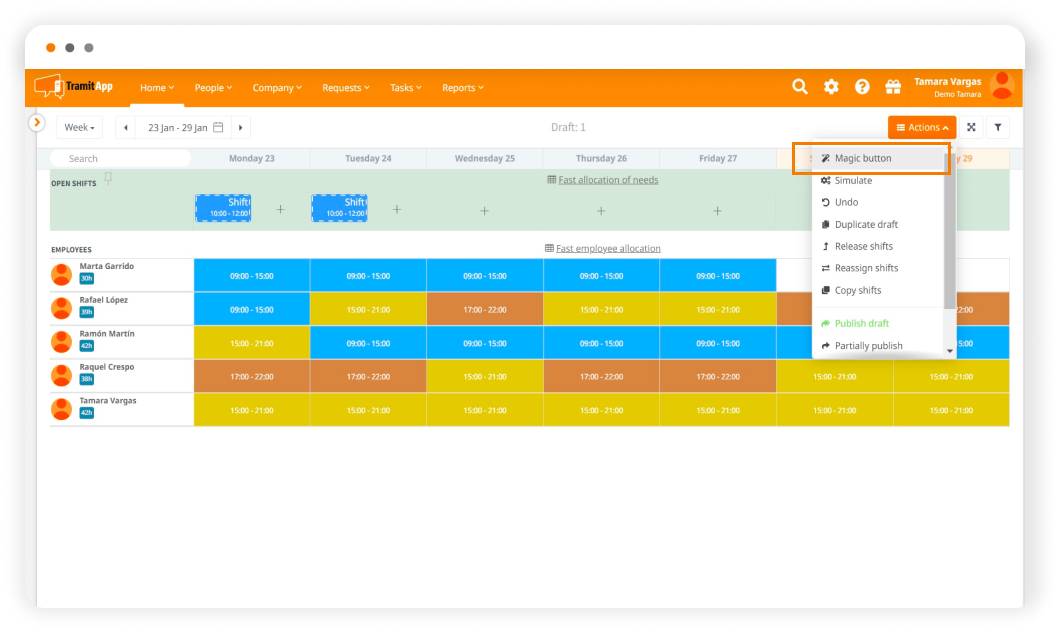Click Fast employee allocation link
The height and width of the screenshot is (633, 1061).
pos(607,248)
